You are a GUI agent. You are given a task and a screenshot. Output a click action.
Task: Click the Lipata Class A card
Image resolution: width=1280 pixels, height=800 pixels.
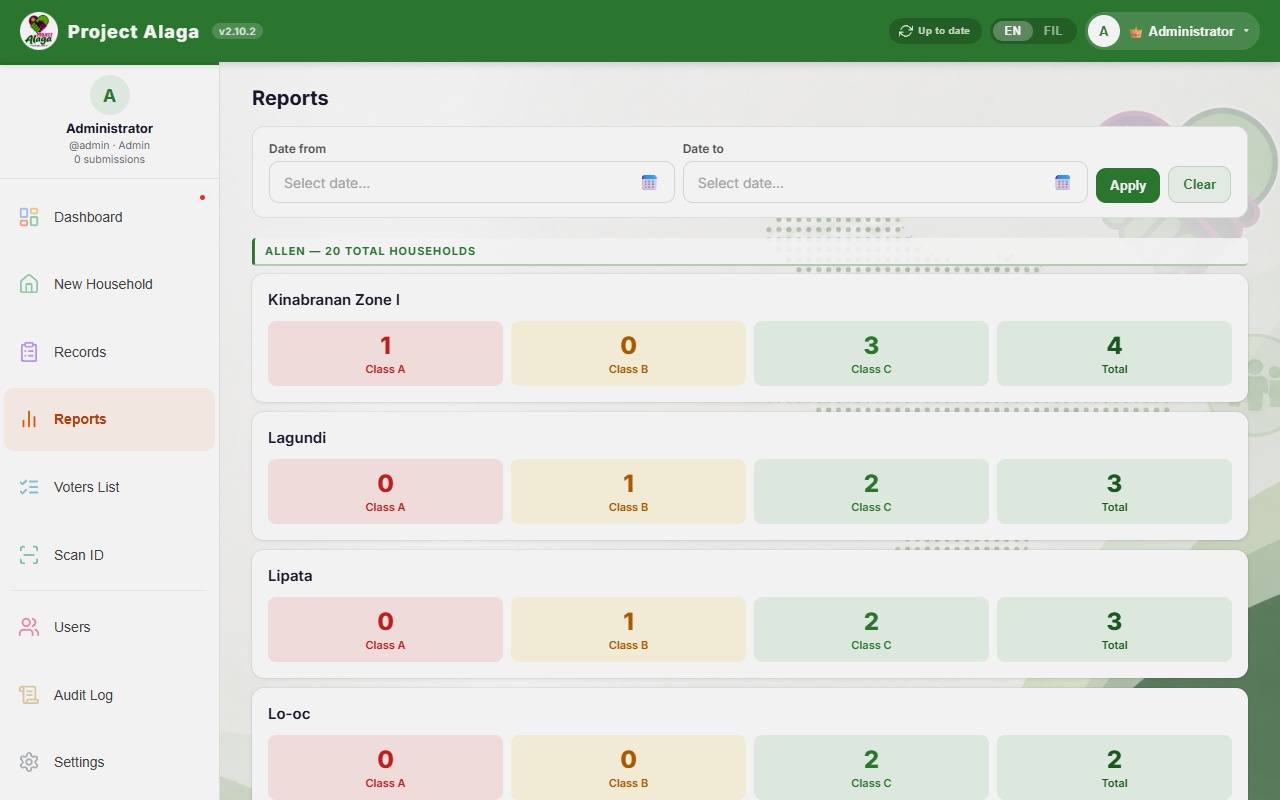(385, 629)
